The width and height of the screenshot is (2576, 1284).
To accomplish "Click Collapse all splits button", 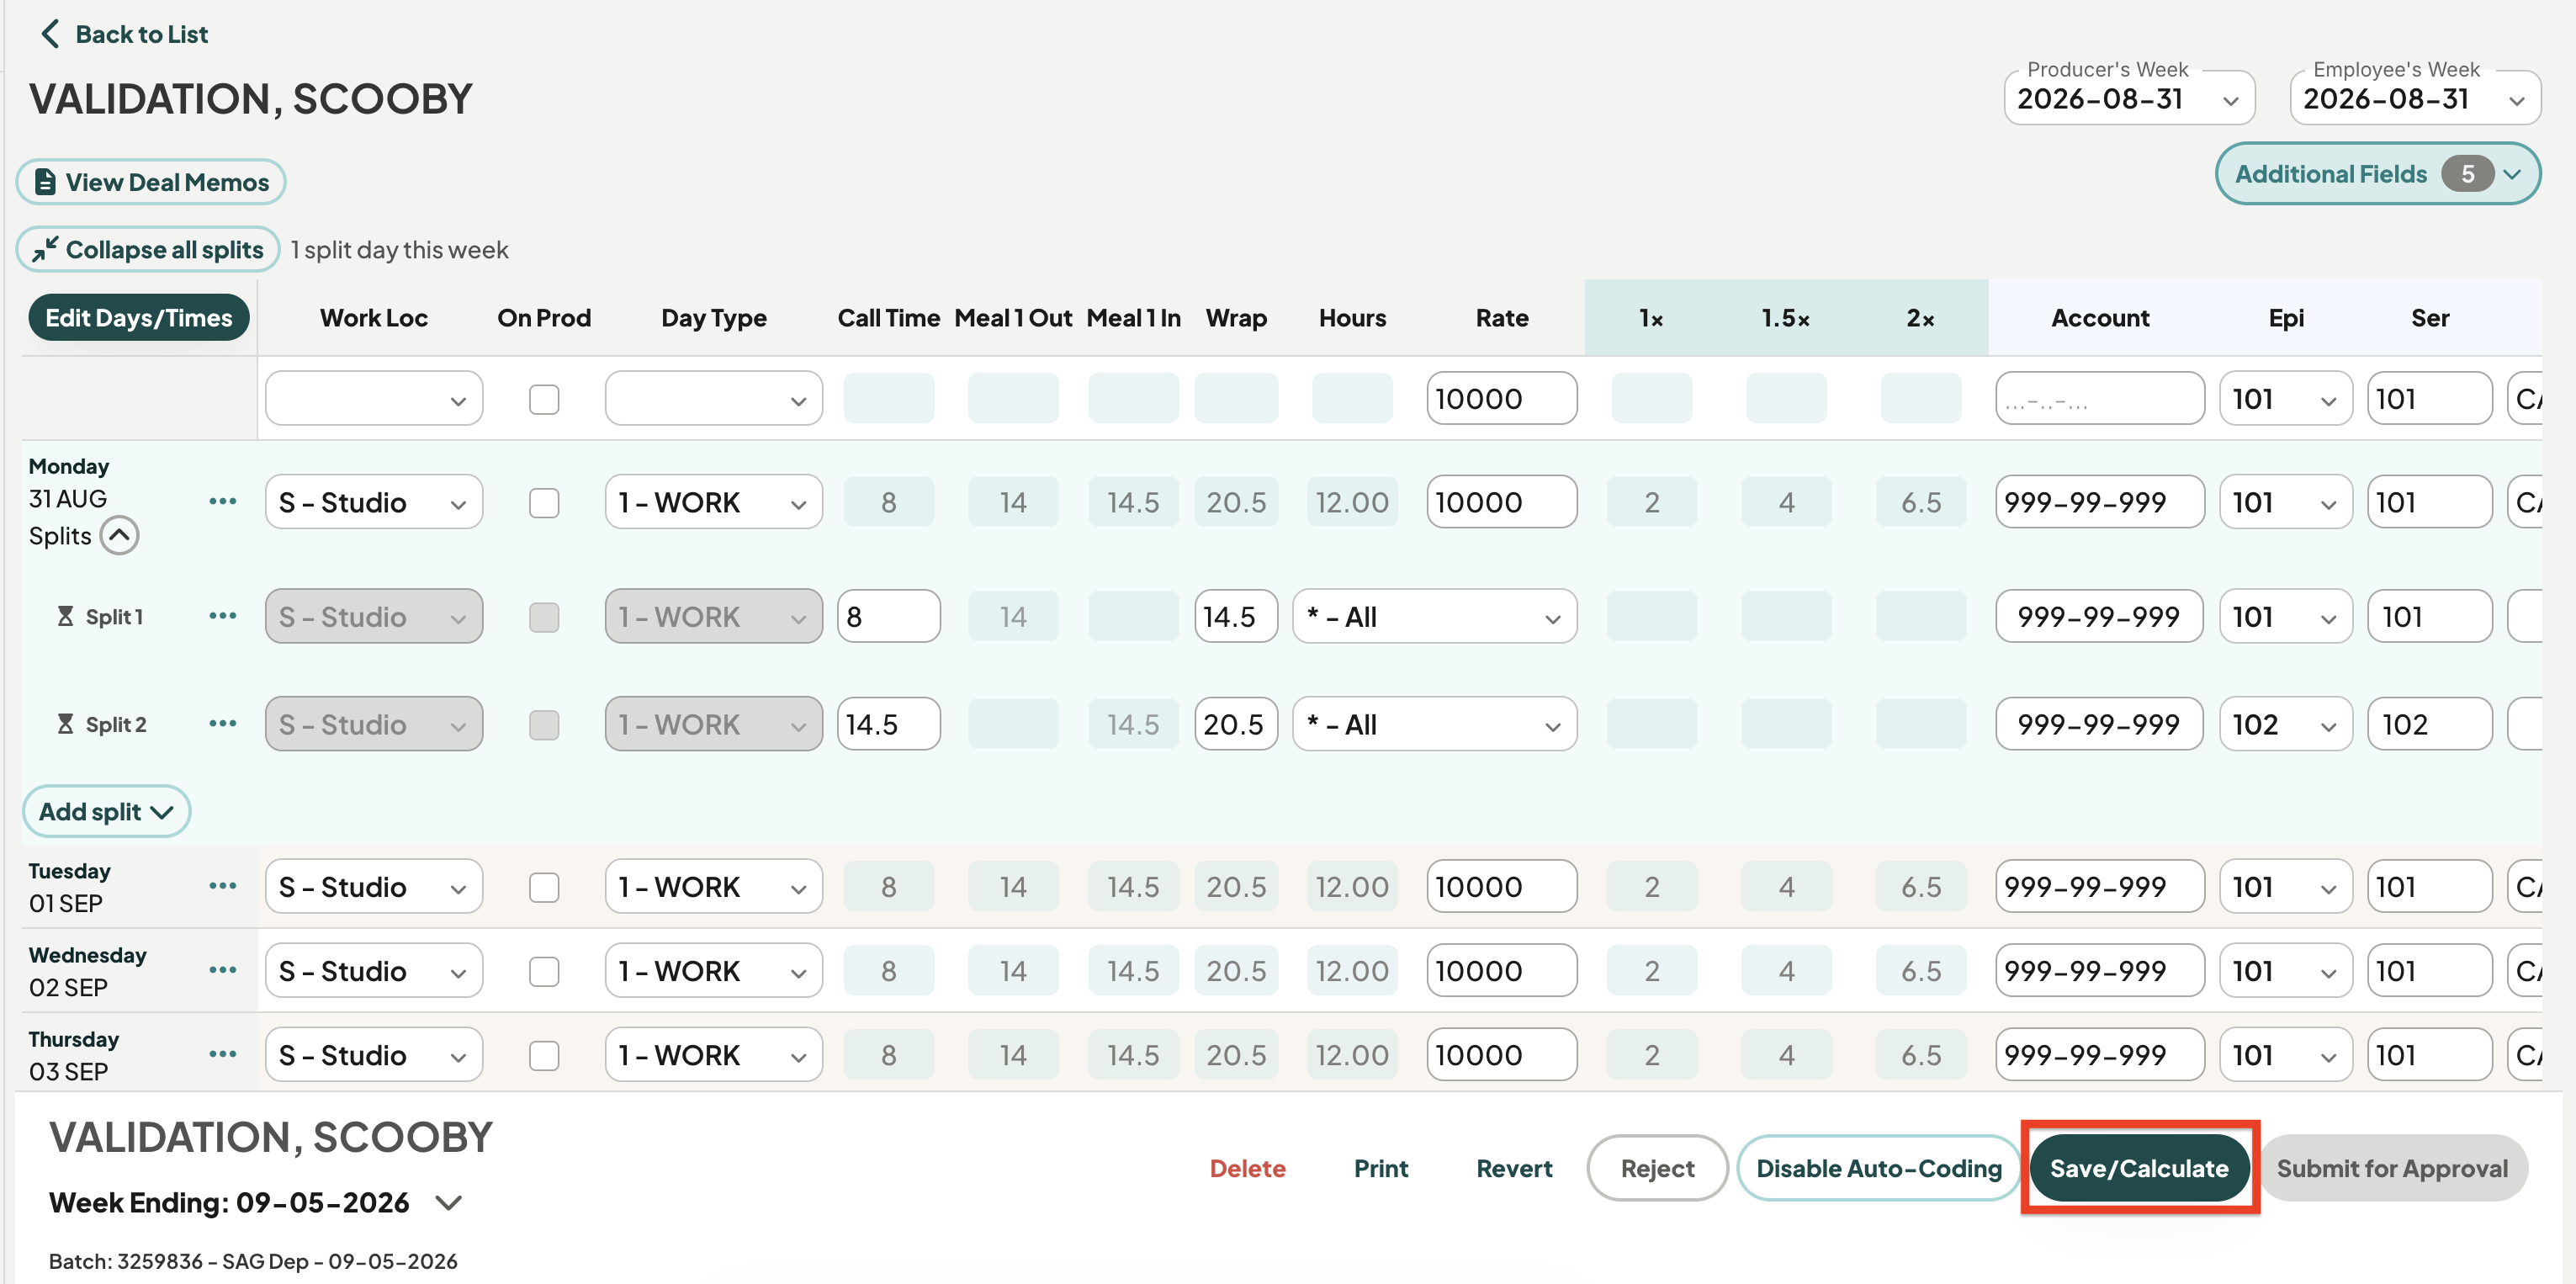I will point(148,249).
